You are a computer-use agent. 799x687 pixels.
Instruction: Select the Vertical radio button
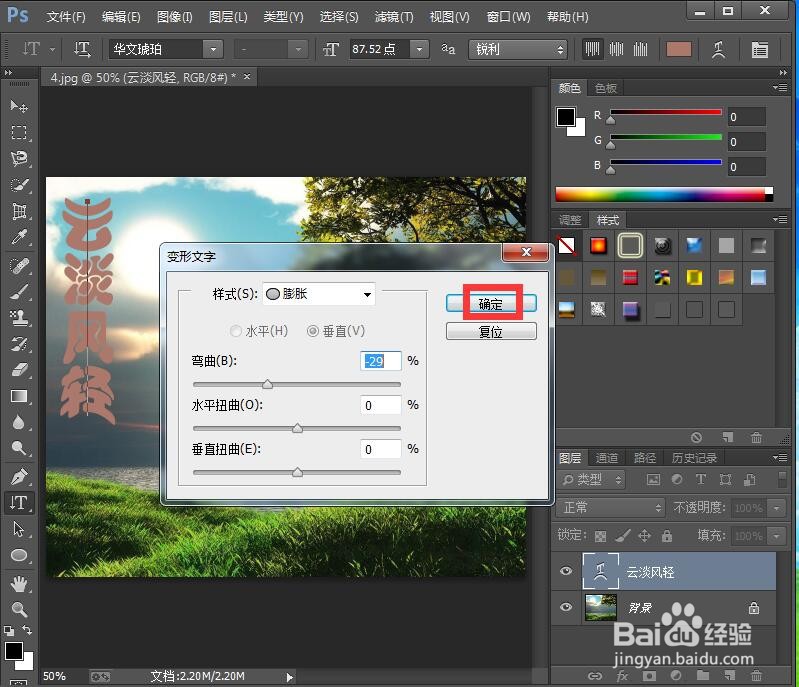pos(312,331)
